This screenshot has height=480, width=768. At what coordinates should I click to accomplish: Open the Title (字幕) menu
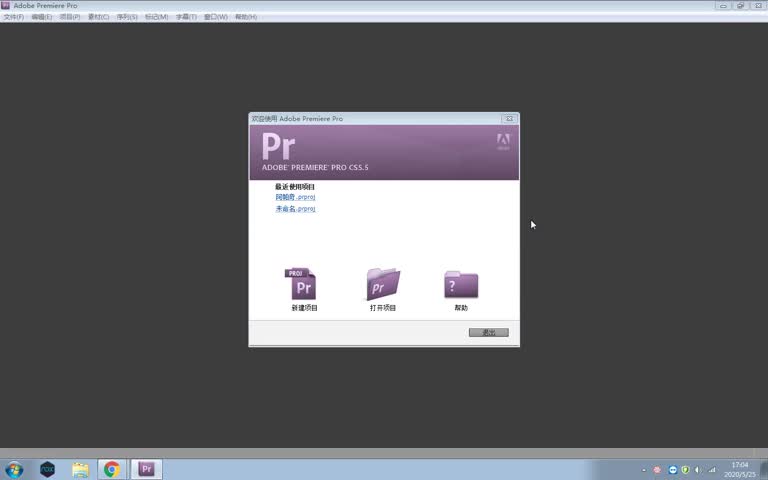click(x=186, y=17)
